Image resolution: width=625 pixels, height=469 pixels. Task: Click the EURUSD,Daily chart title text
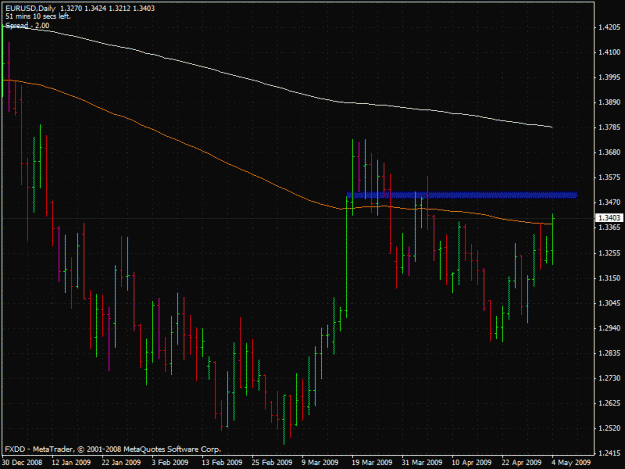30,8
